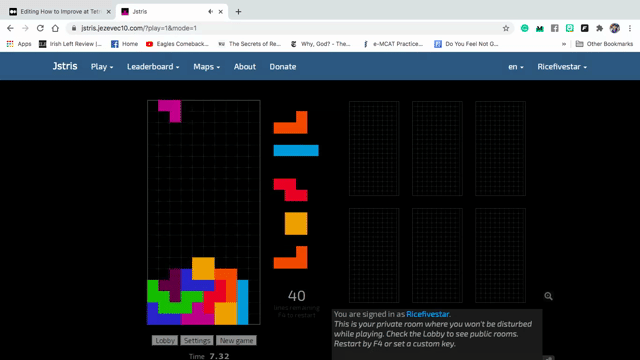
Task: Click the Jstris logo link
Action: (x=64, y=66)
